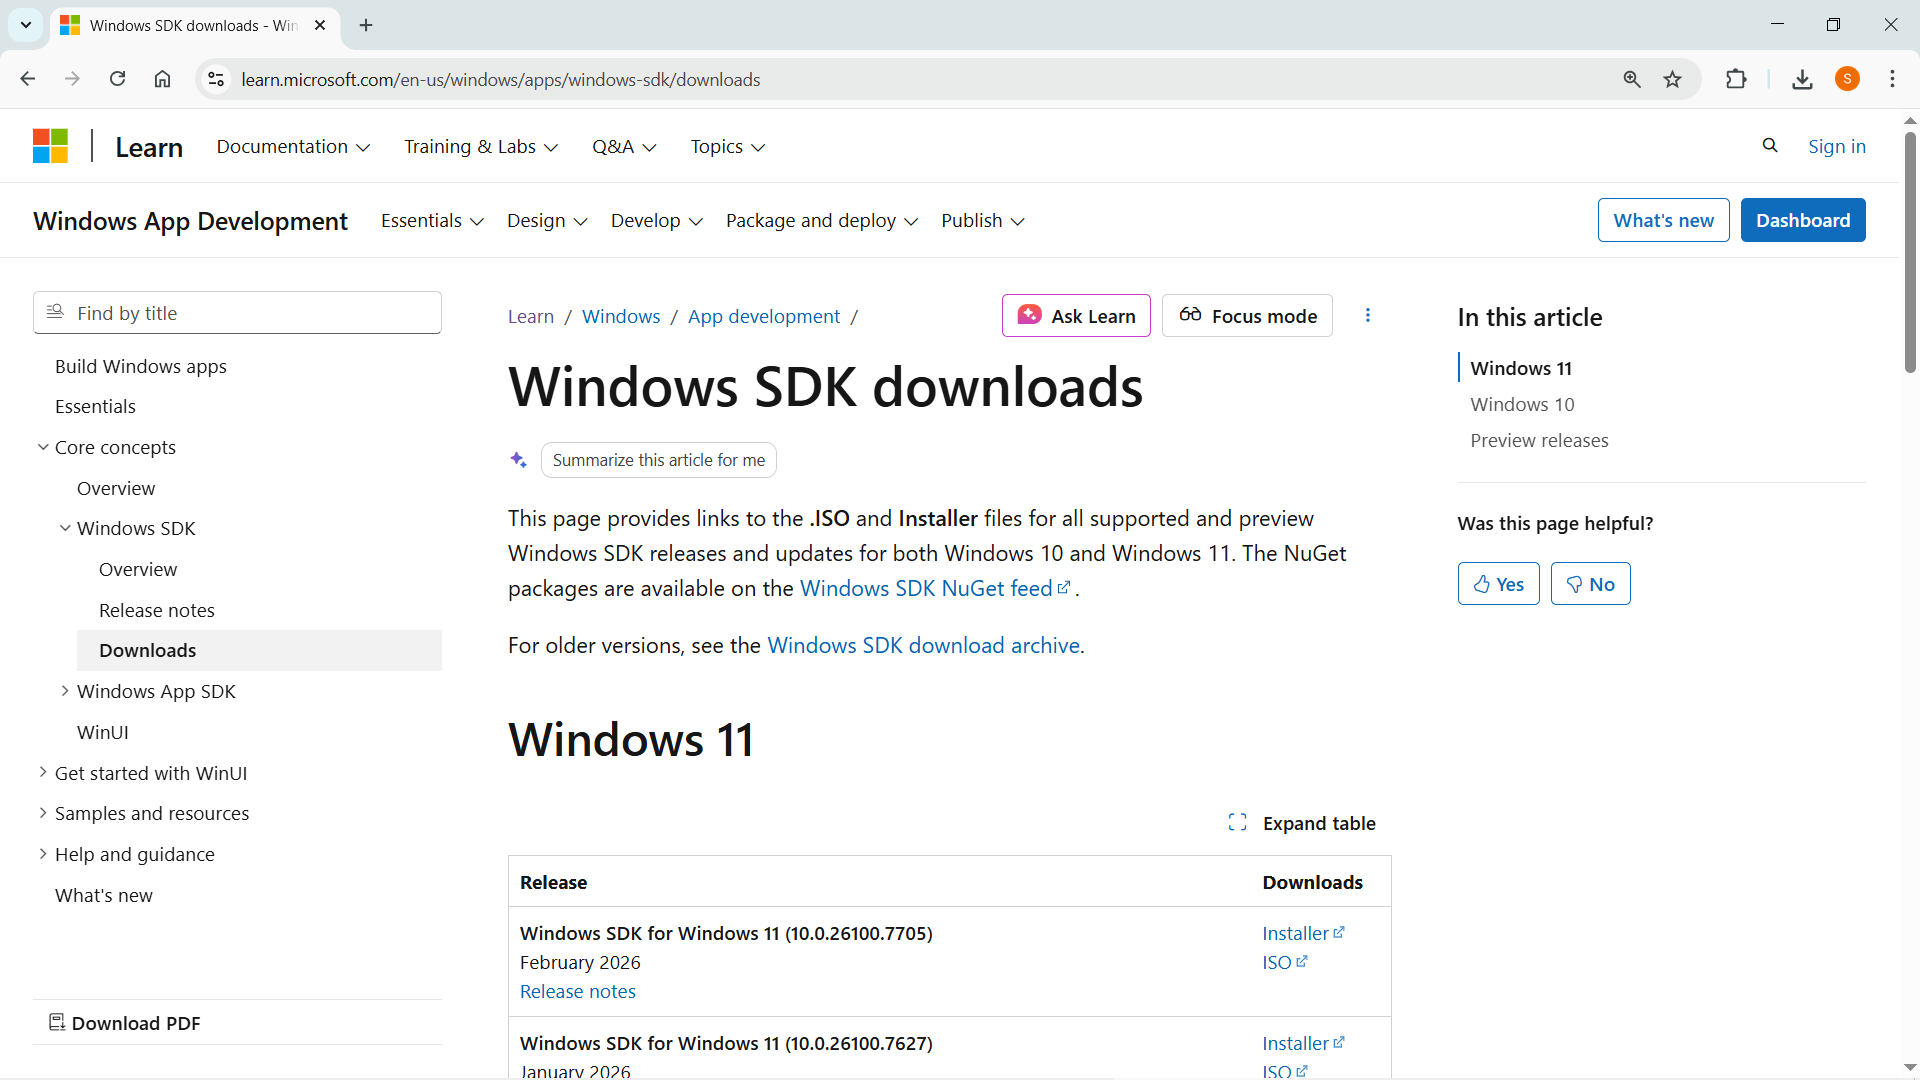
Task: Click the browser downloads icon
Action: pyautogui.click(x=1802, y=79)
